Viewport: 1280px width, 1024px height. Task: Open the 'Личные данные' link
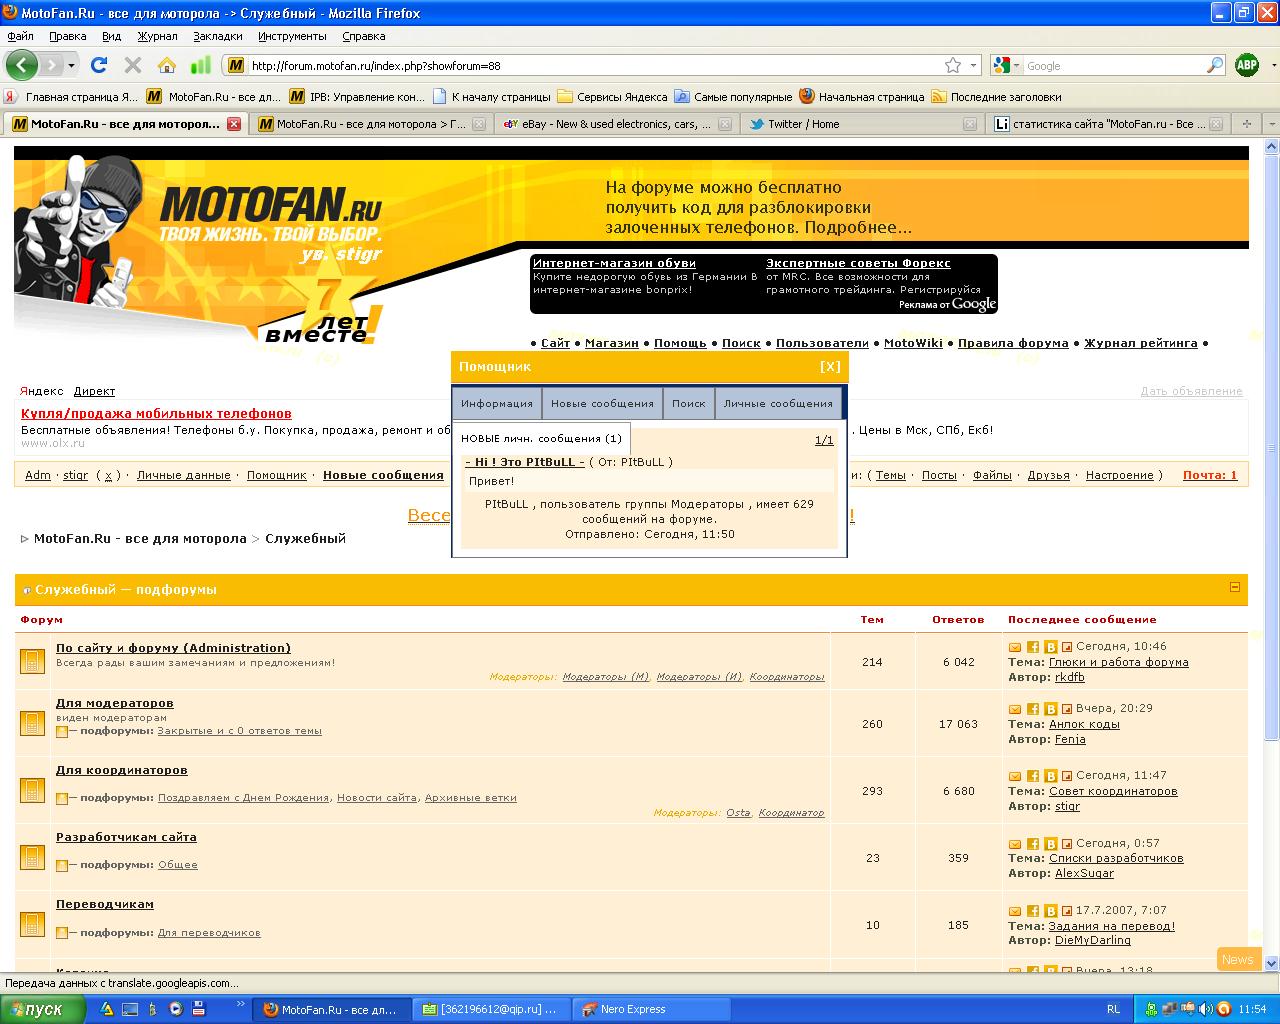(x=183, y=475)
